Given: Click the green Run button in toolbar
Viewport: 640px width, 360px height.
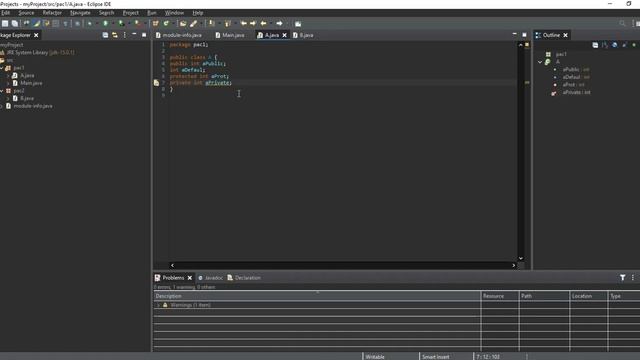Looking at the screenshot, I should pos(105,24).
